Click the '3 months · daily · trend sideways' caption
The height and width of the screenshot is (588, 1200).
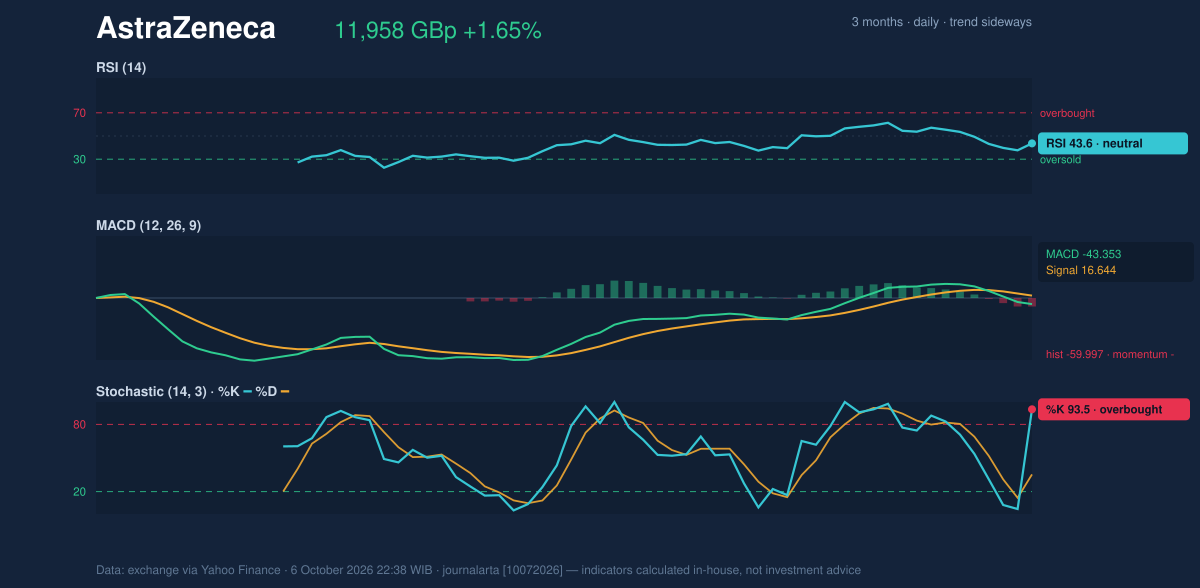[941, 22]
